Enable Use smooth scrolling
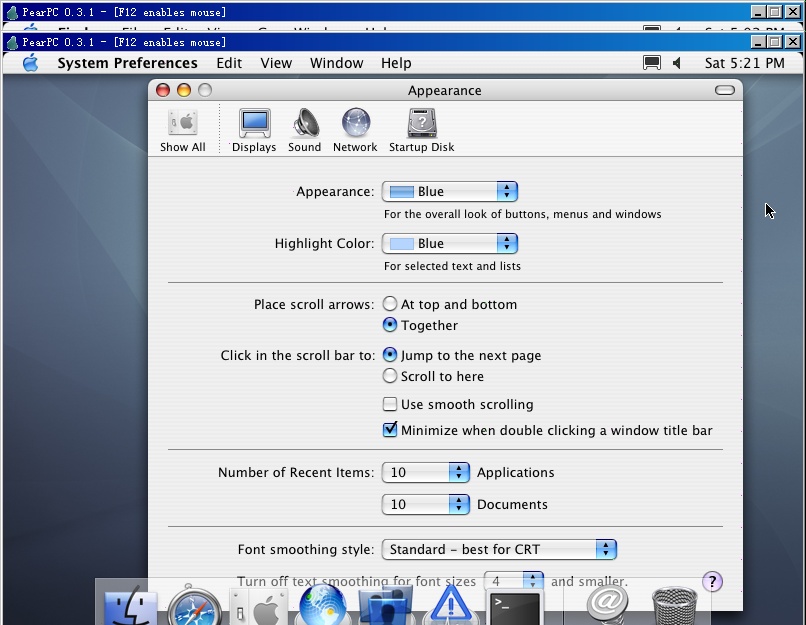This screenshot has width=806, height=625. tap(458, 405)
